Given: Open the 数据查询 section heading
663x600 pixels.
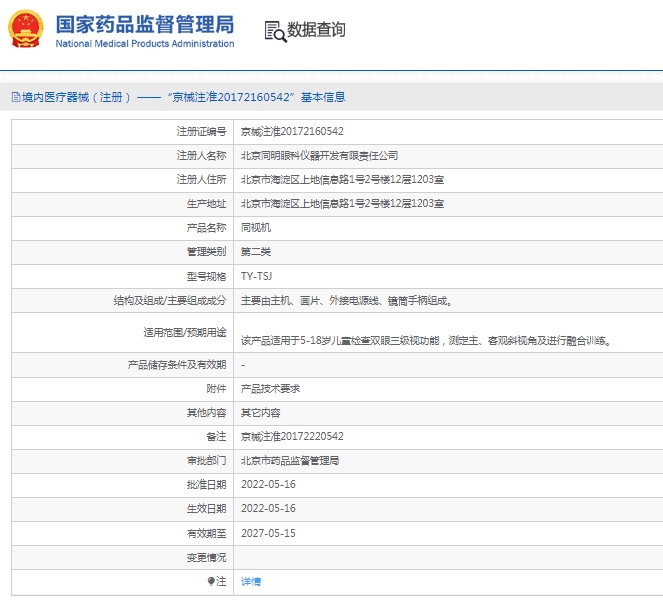Looking at the screenshot, I should [x=316, y=31].
